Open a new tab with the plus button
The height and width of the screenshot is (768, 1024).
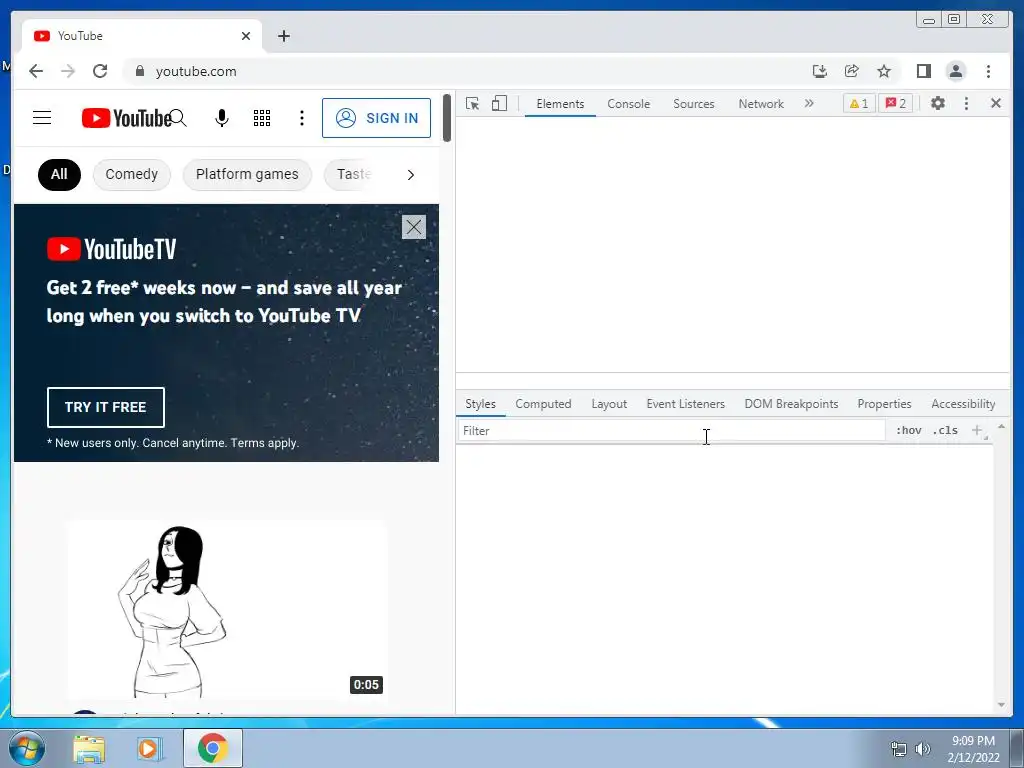[283, 36]
